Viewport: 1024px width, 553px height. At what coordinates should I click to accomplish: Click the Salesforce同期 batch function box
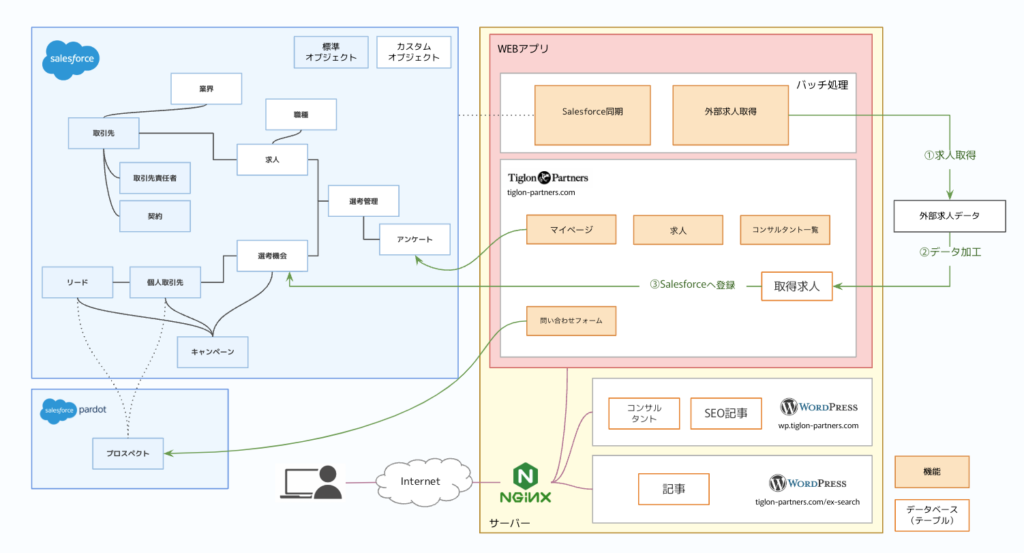[592, 115]
